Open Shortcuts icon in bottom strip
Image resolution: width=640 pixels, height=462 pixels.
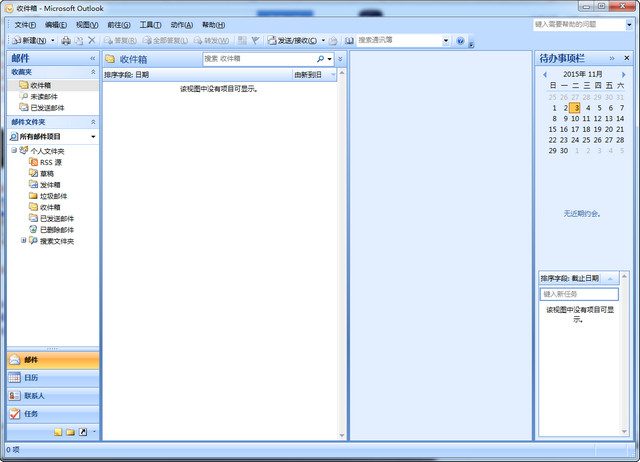pos(83,432)
